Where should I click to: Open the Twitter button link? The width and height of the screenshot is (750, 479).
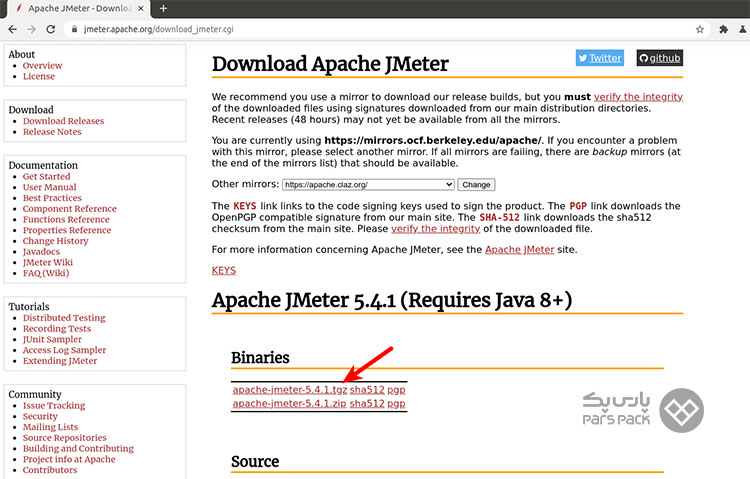(600, 58)
